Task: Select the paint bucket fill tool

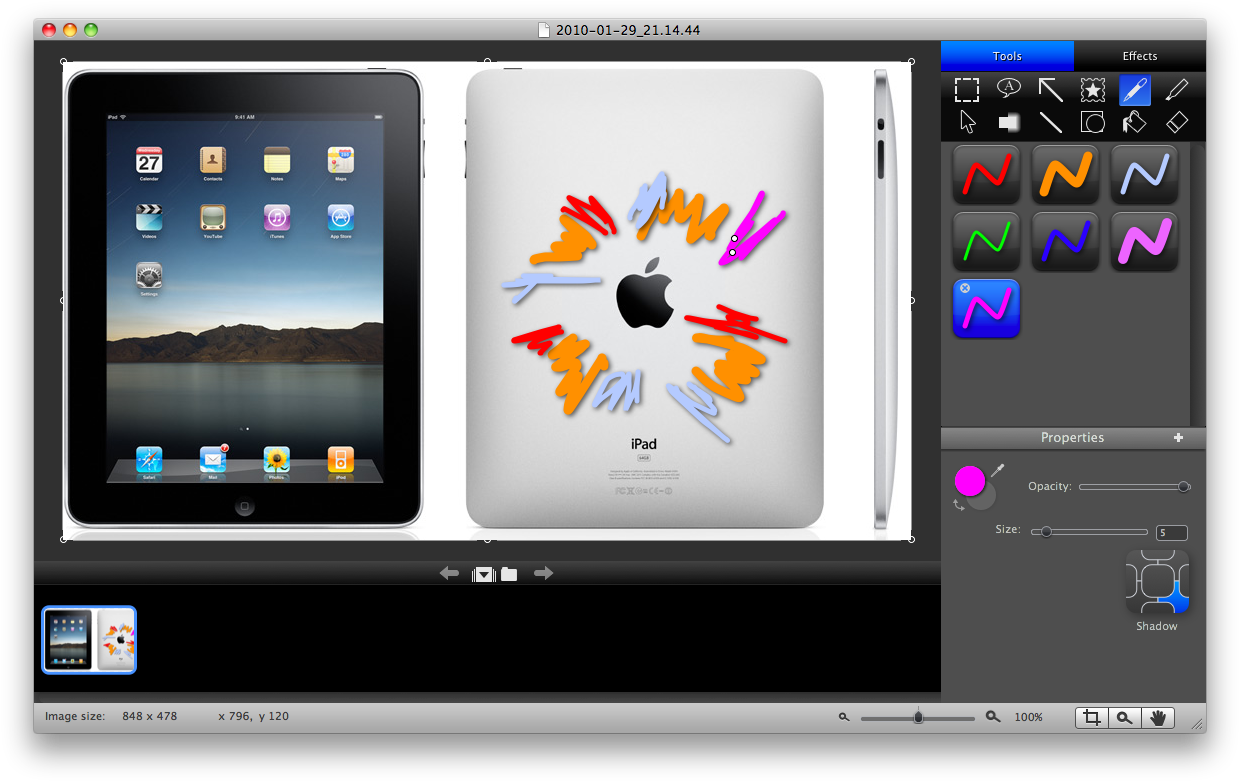Action: pos(1134,122)
